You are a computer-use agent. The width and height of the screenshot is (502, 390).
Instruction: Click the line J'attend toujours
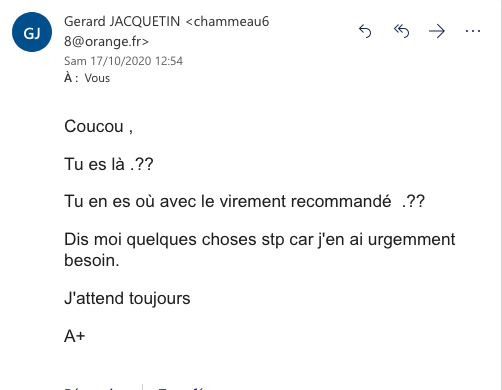pyautogui.click(x=127, y=298)
